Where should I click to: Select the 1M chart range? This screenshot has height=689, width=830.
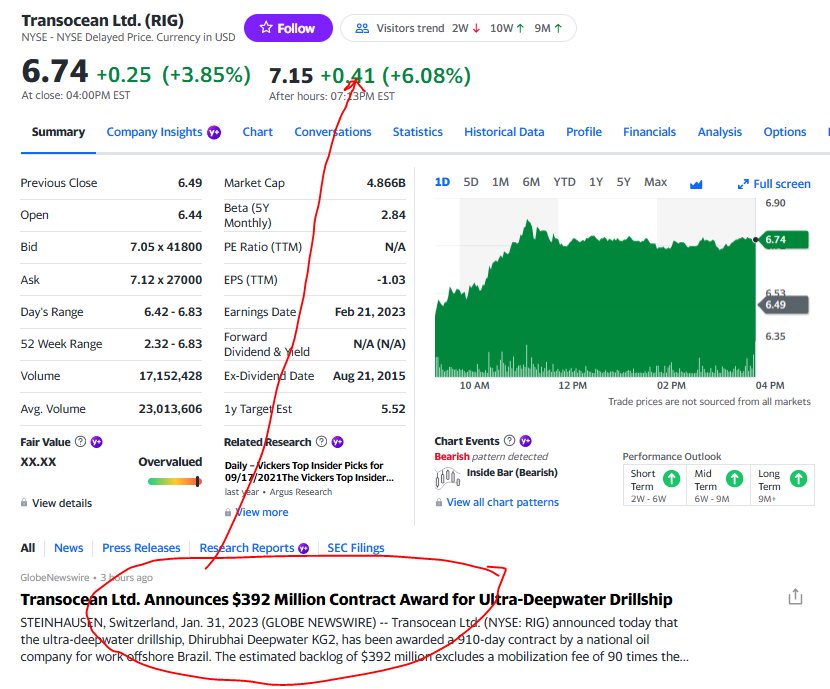tap(500, 183)
